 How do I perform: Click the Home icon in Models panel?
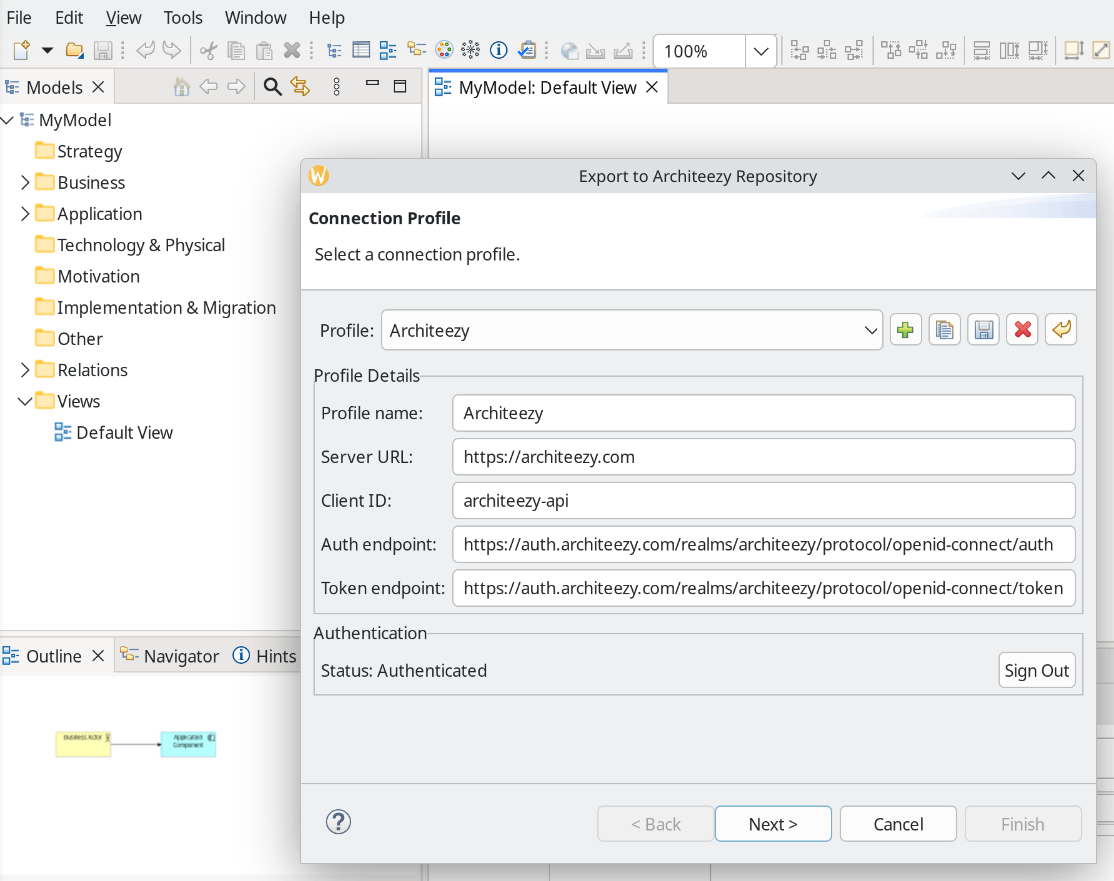coord(182,87)
